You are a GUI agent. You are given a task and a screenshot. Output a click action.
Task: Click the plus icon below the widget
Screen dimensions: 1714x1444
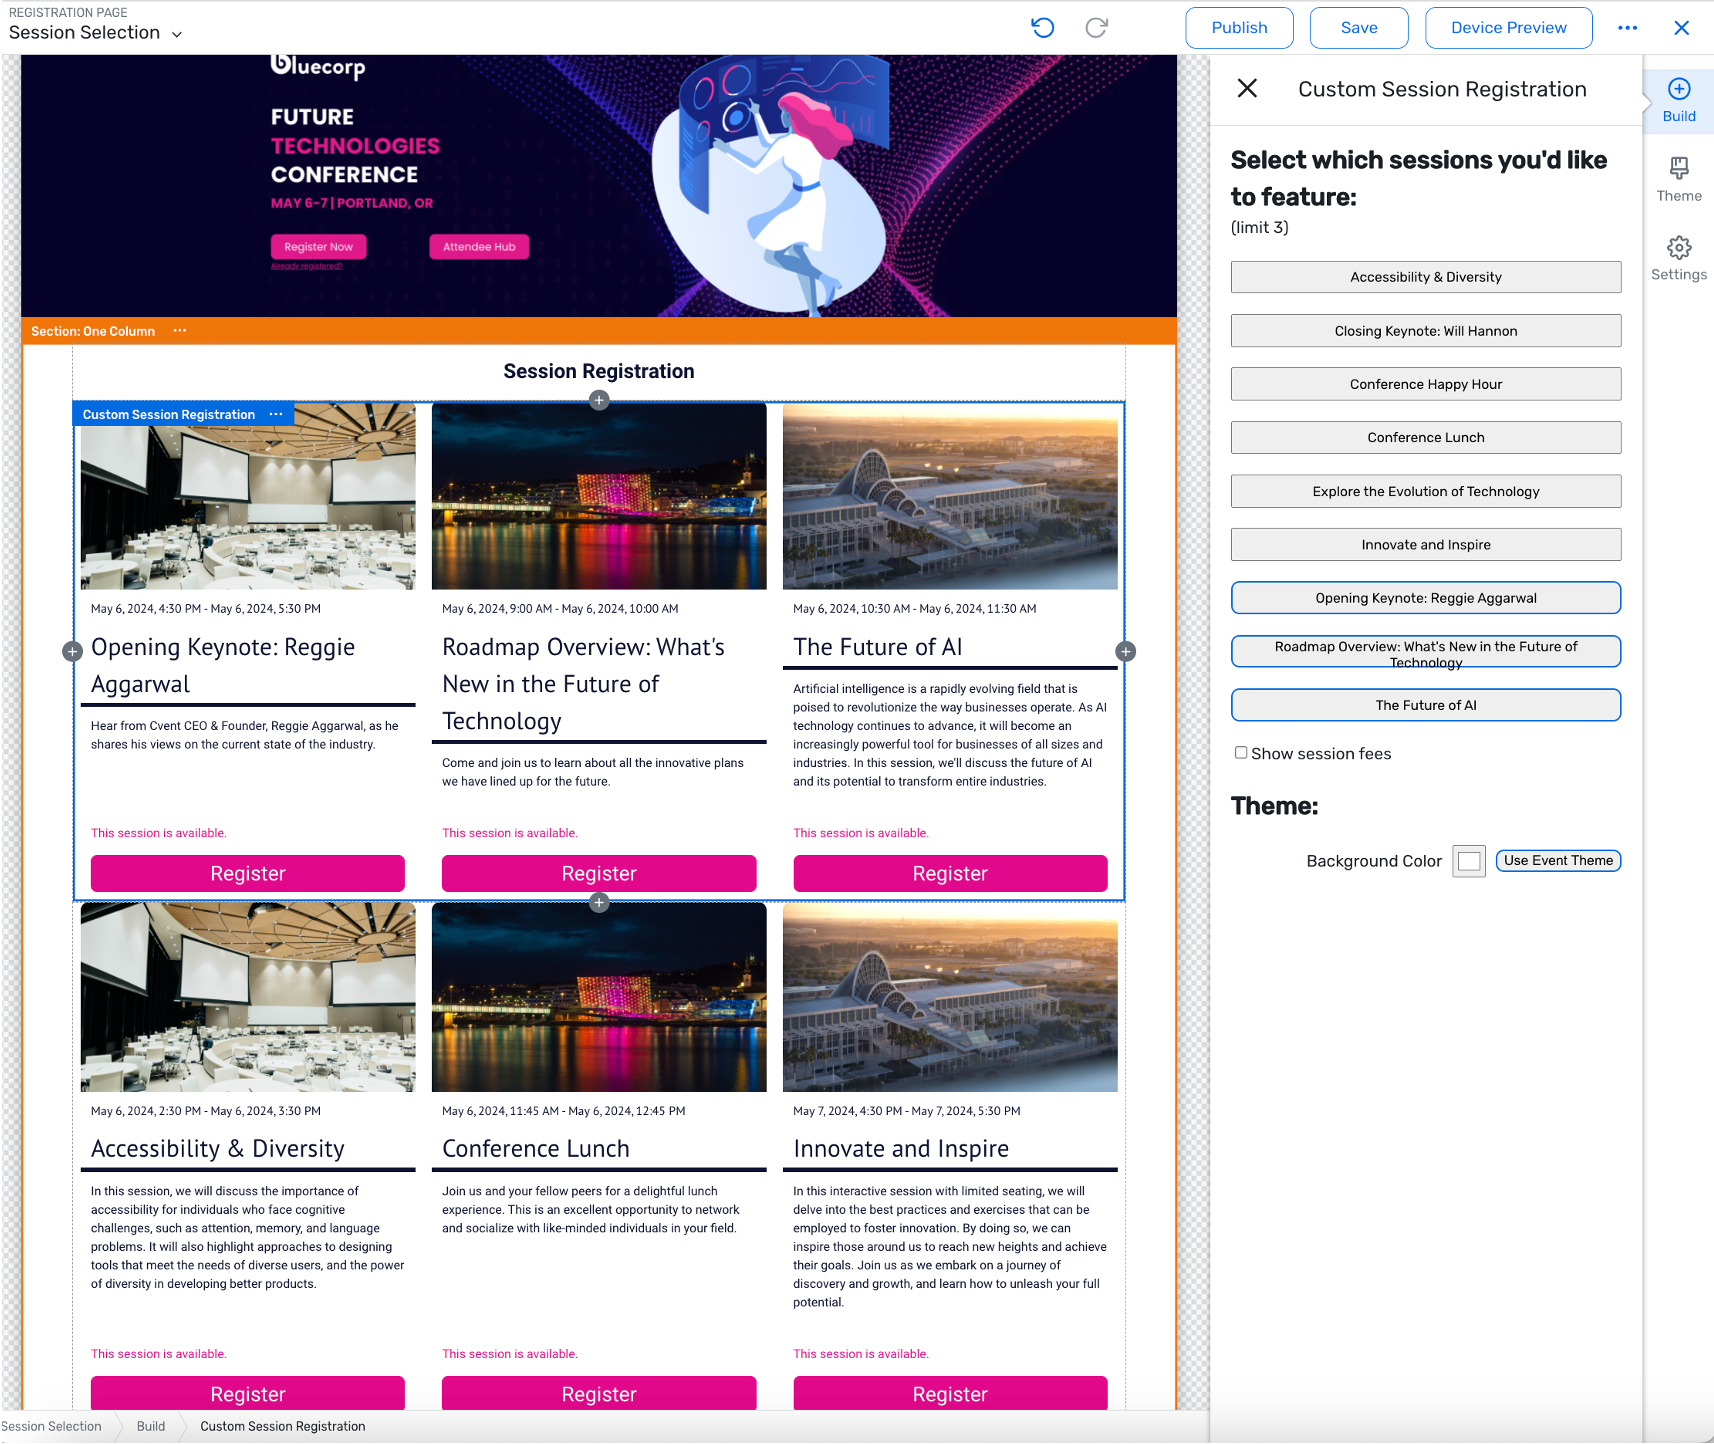(x=599, y=903)
